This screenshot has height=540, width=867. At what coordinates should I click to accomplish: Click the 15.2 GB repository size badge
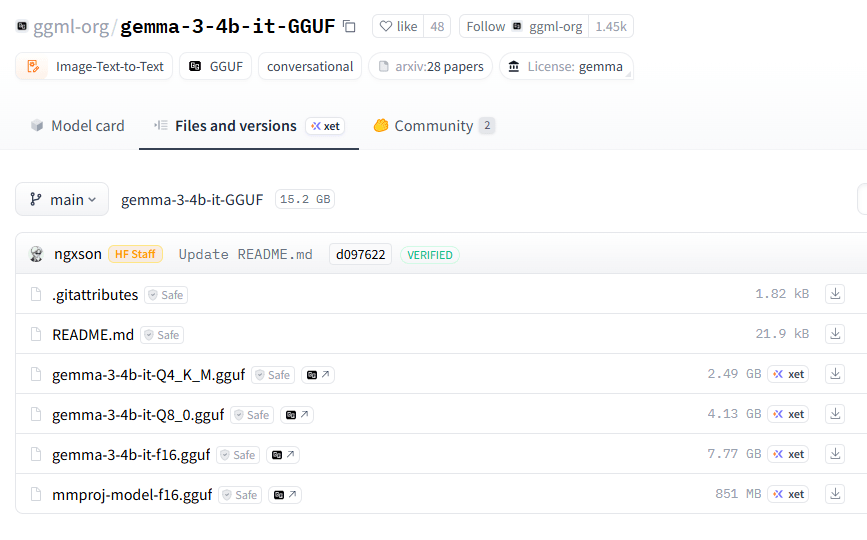coord(305,199)
